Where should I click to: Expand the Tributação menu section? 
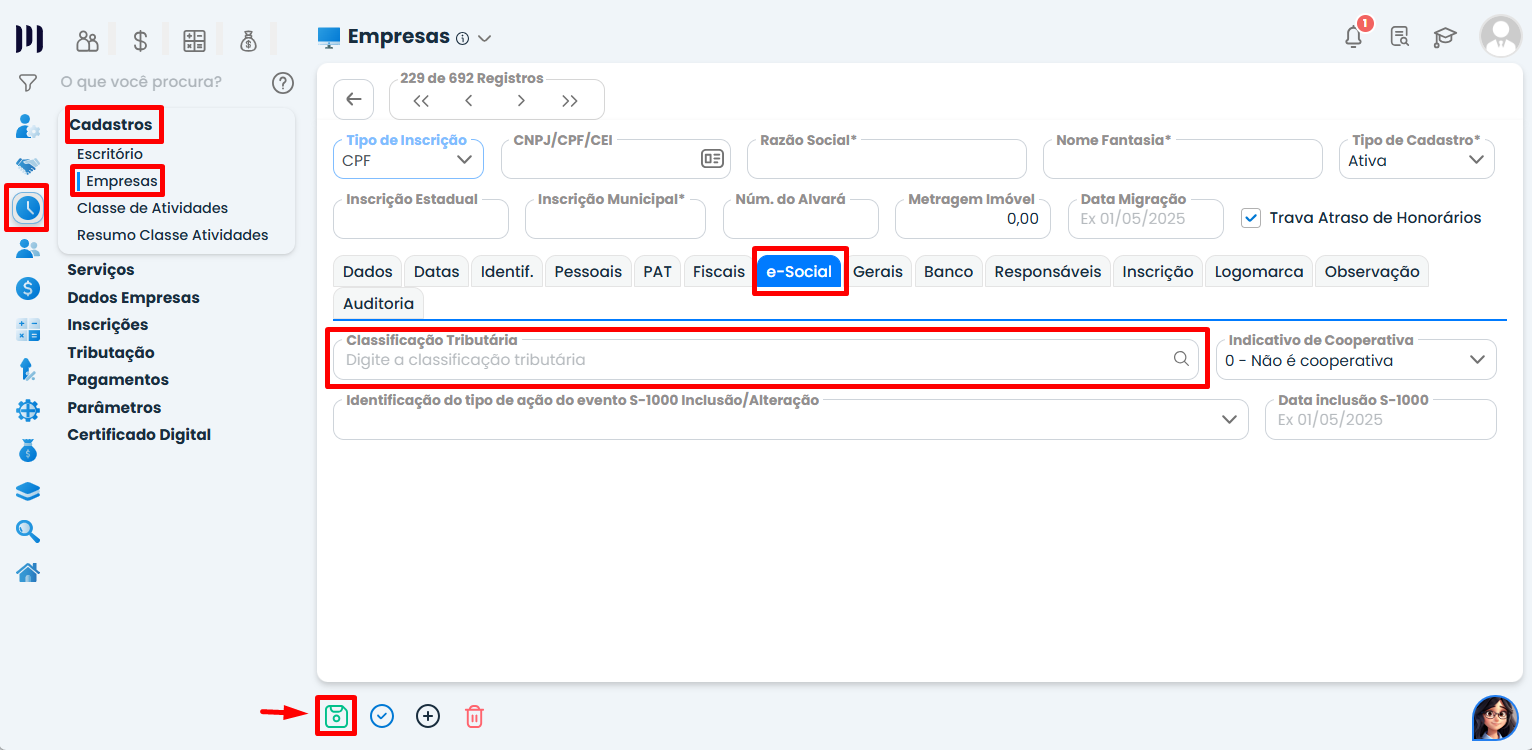(x=111, y=353)
